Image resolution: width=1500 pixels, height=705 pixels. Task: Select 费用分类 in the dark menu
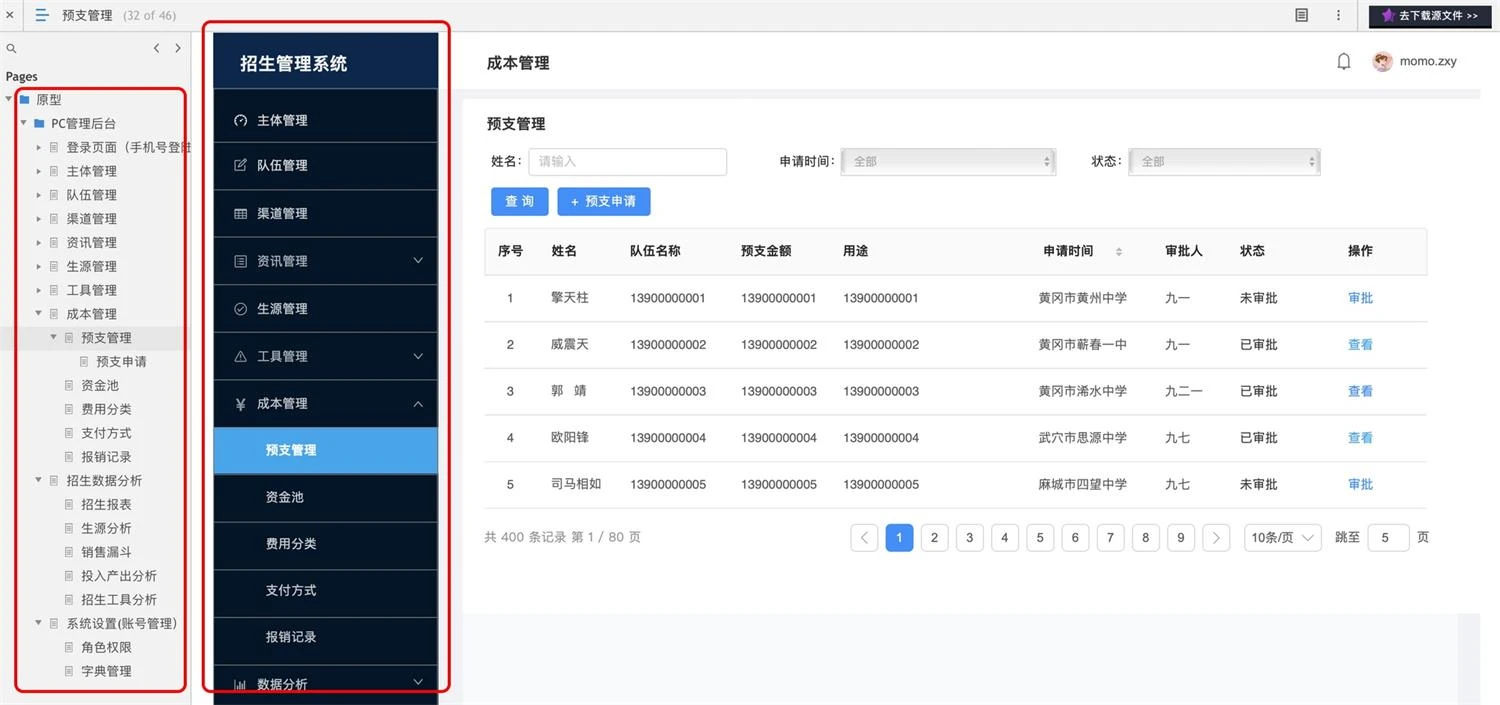coord(326,544)
